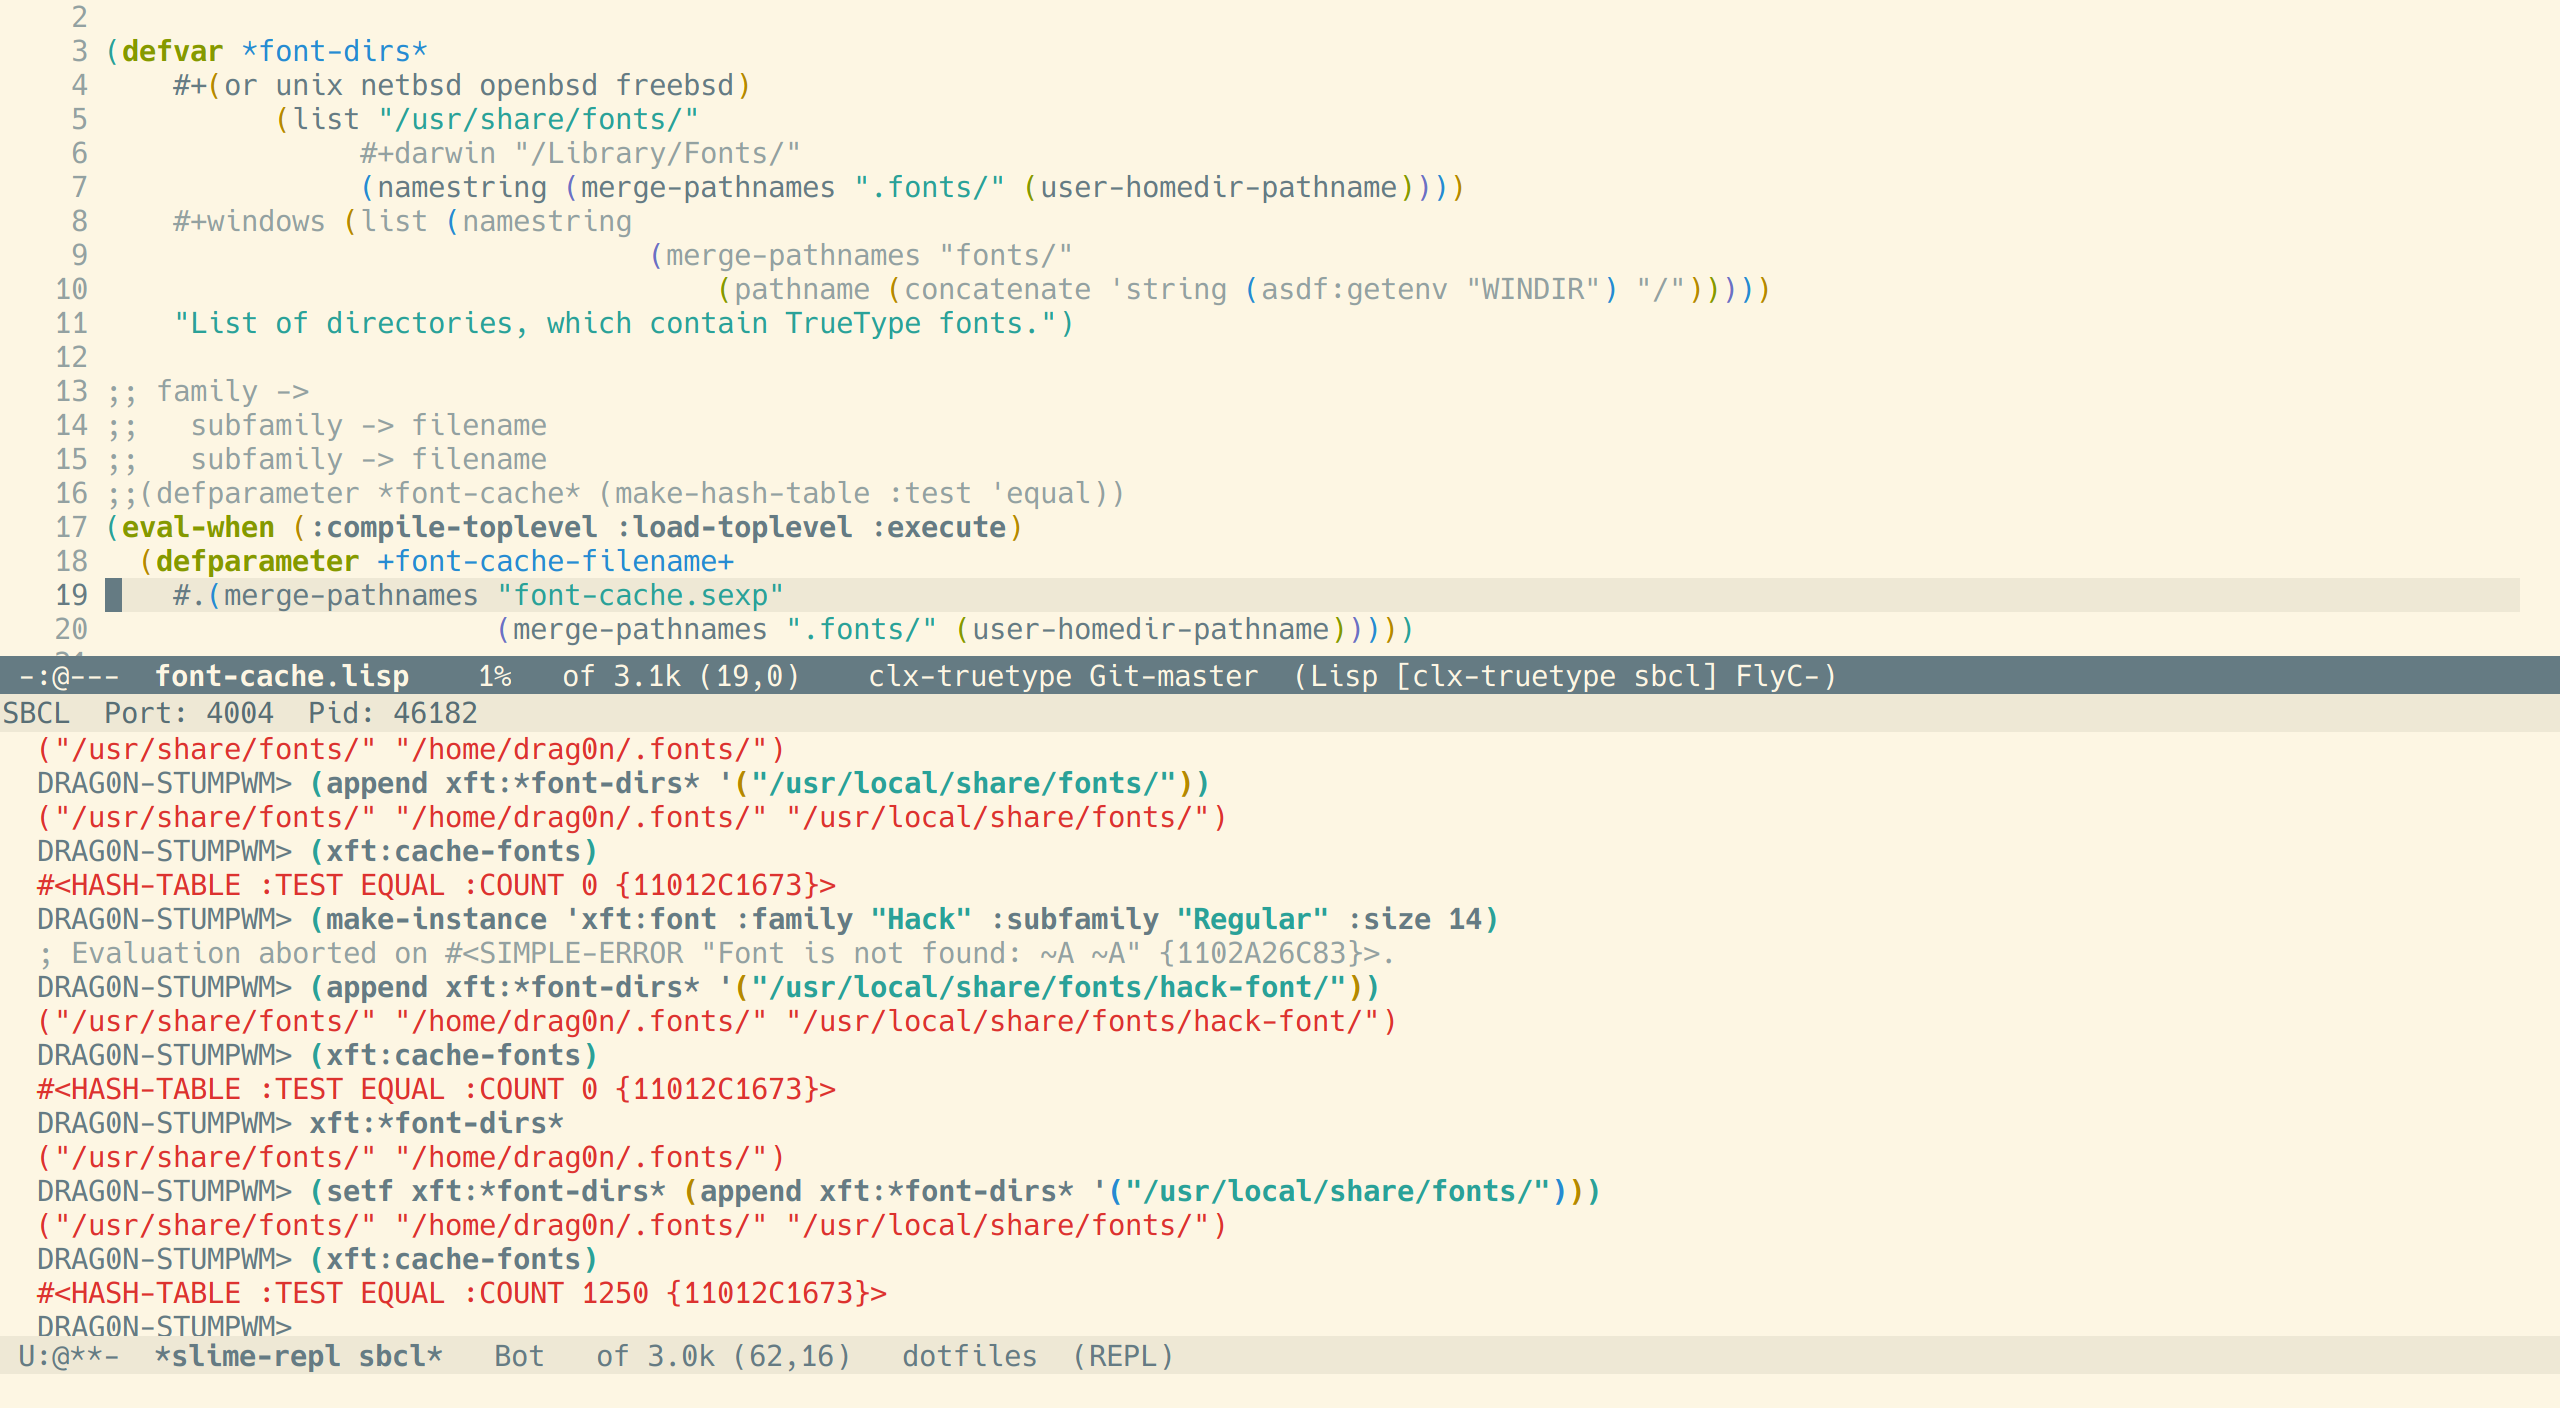The height and width of the screenshot is (1408, 2560).
Task: Click the U:@**- status flags of REPL buffer
Action: (x=69, y=1356)
